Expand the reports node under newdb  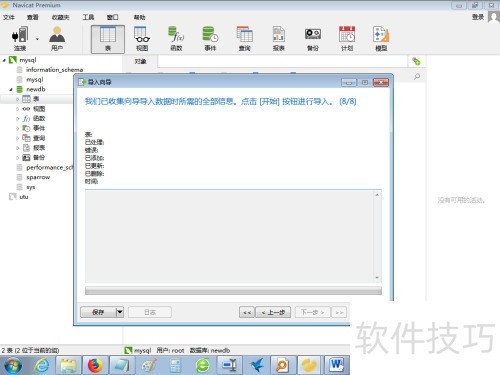tap(18, 148)
